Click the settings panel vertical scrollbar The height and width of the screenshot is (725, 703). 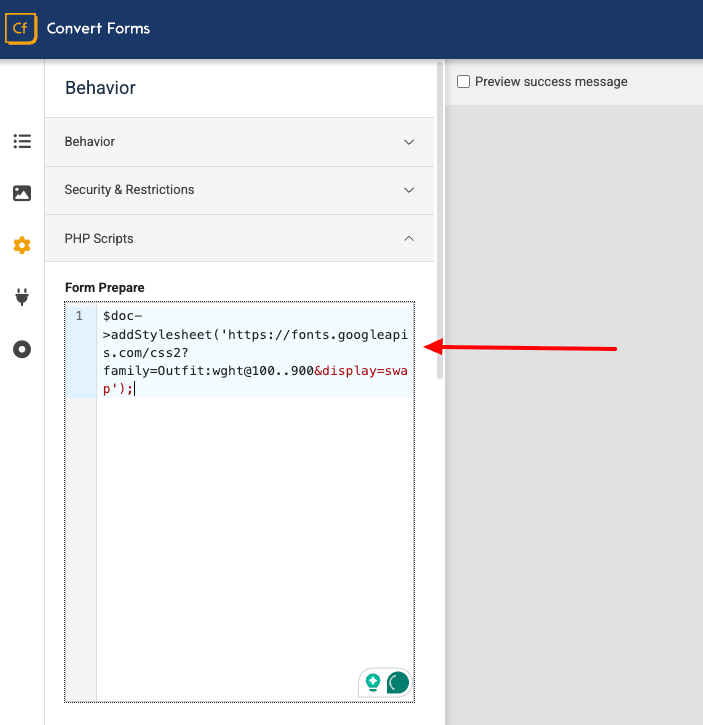click(x=440, y=220)
